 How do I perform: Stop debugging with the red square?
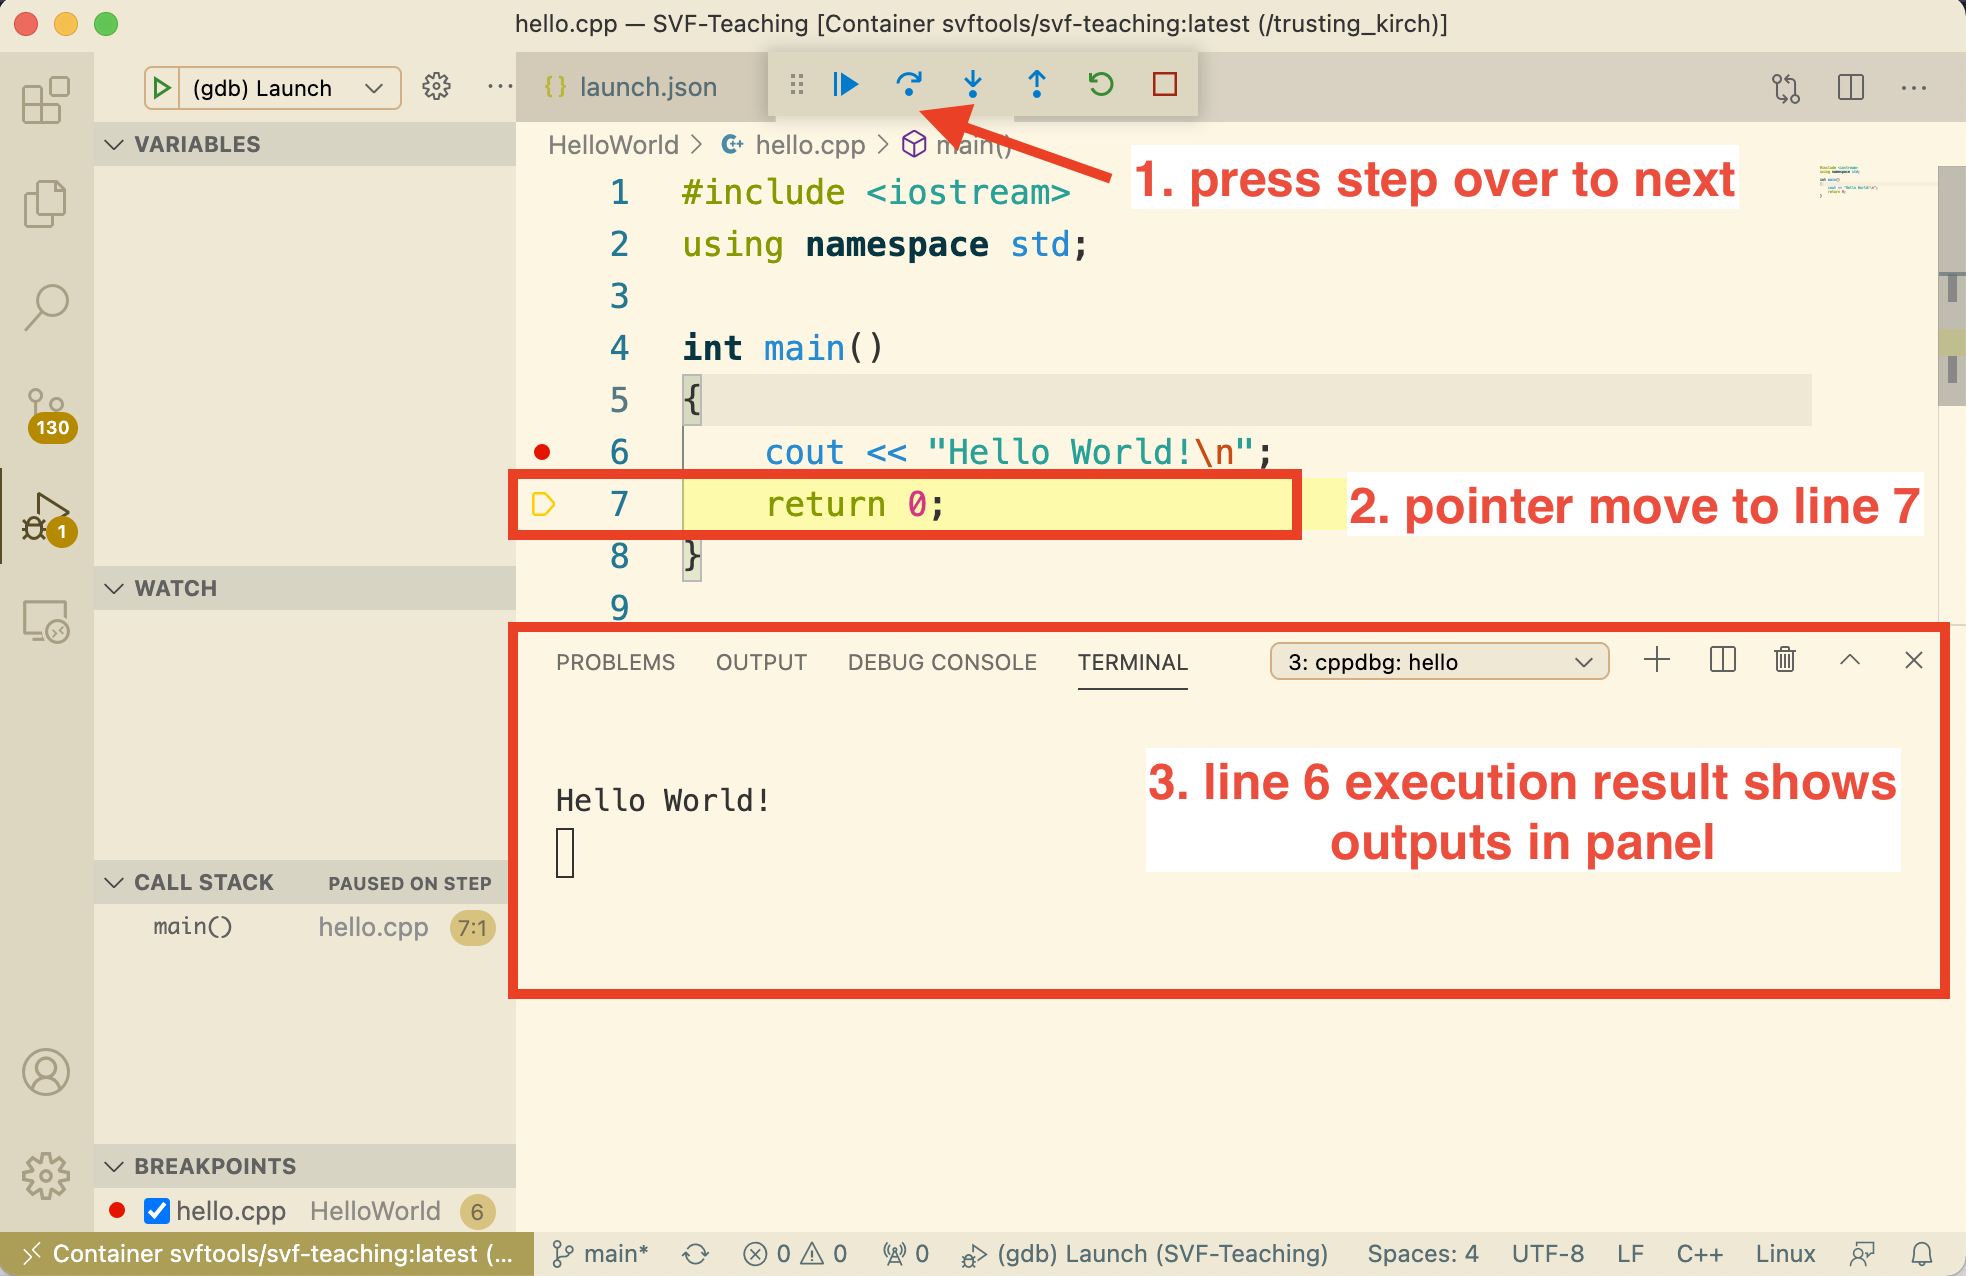tap(1164, 85)
